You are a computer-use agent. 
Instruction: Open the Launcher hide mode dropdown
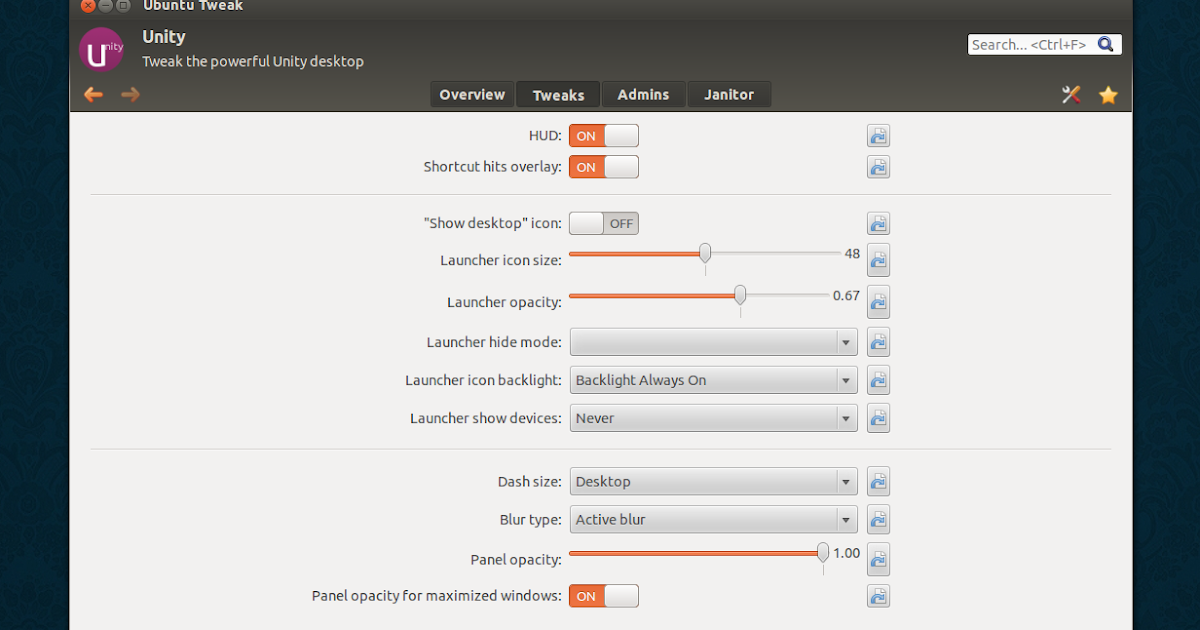[713, 341]
